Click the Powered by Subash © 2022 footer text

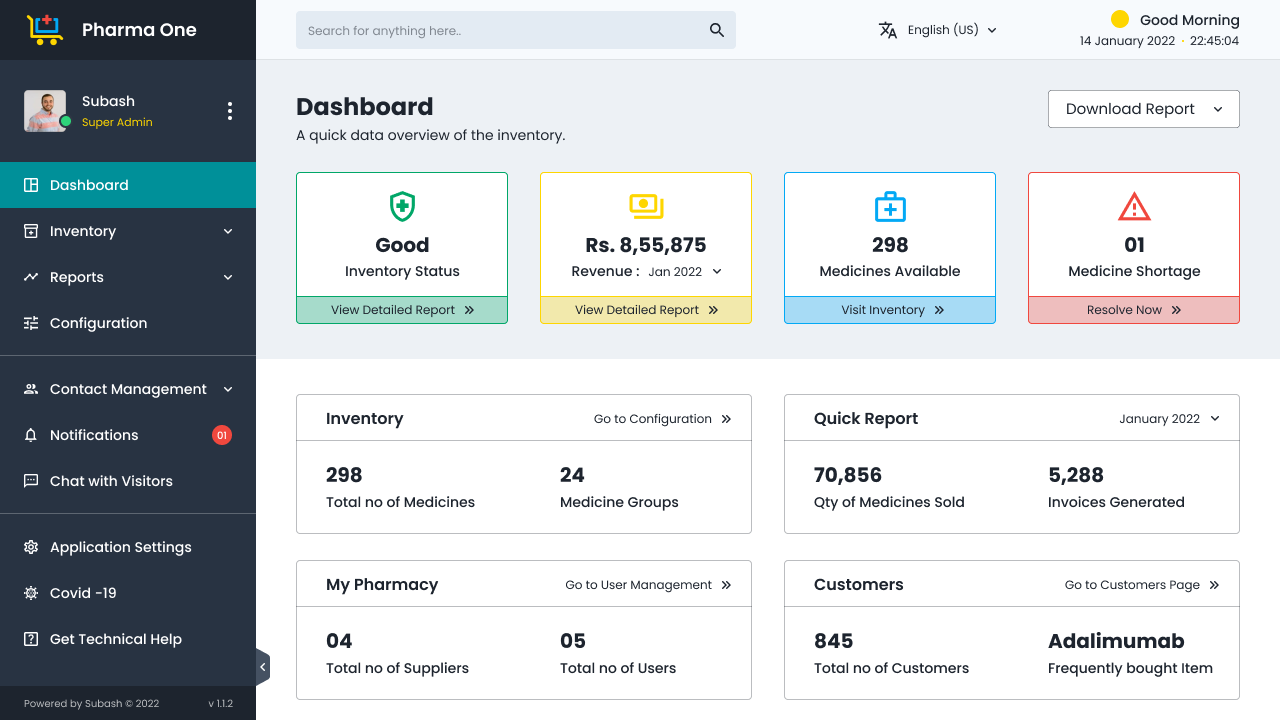91,704
